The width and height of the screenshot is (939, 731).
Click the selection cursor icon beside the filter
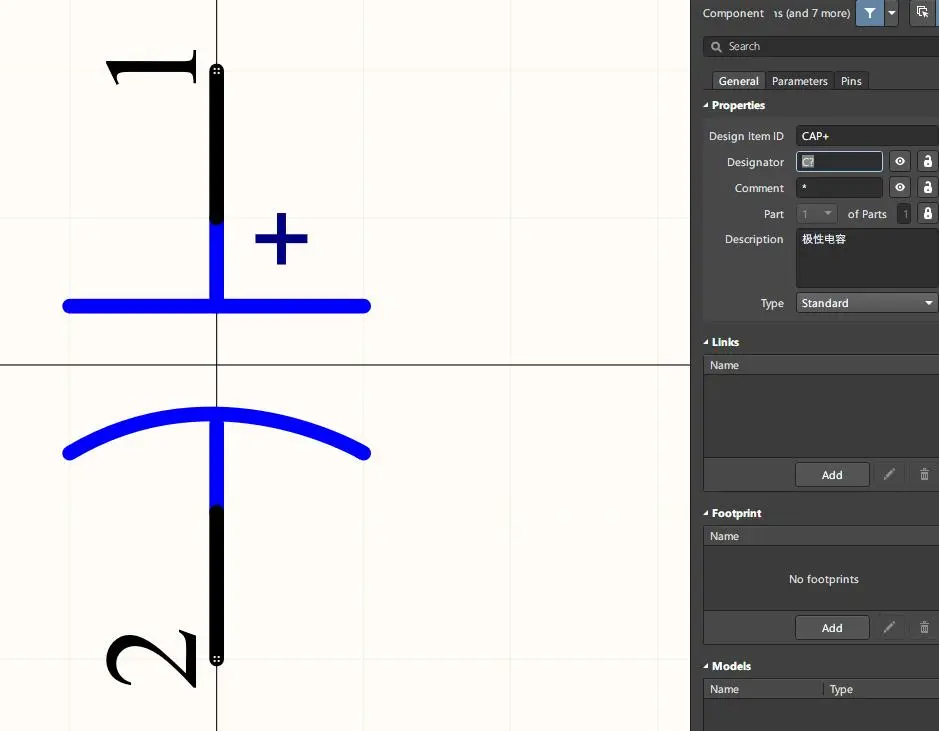coord(922,13)
